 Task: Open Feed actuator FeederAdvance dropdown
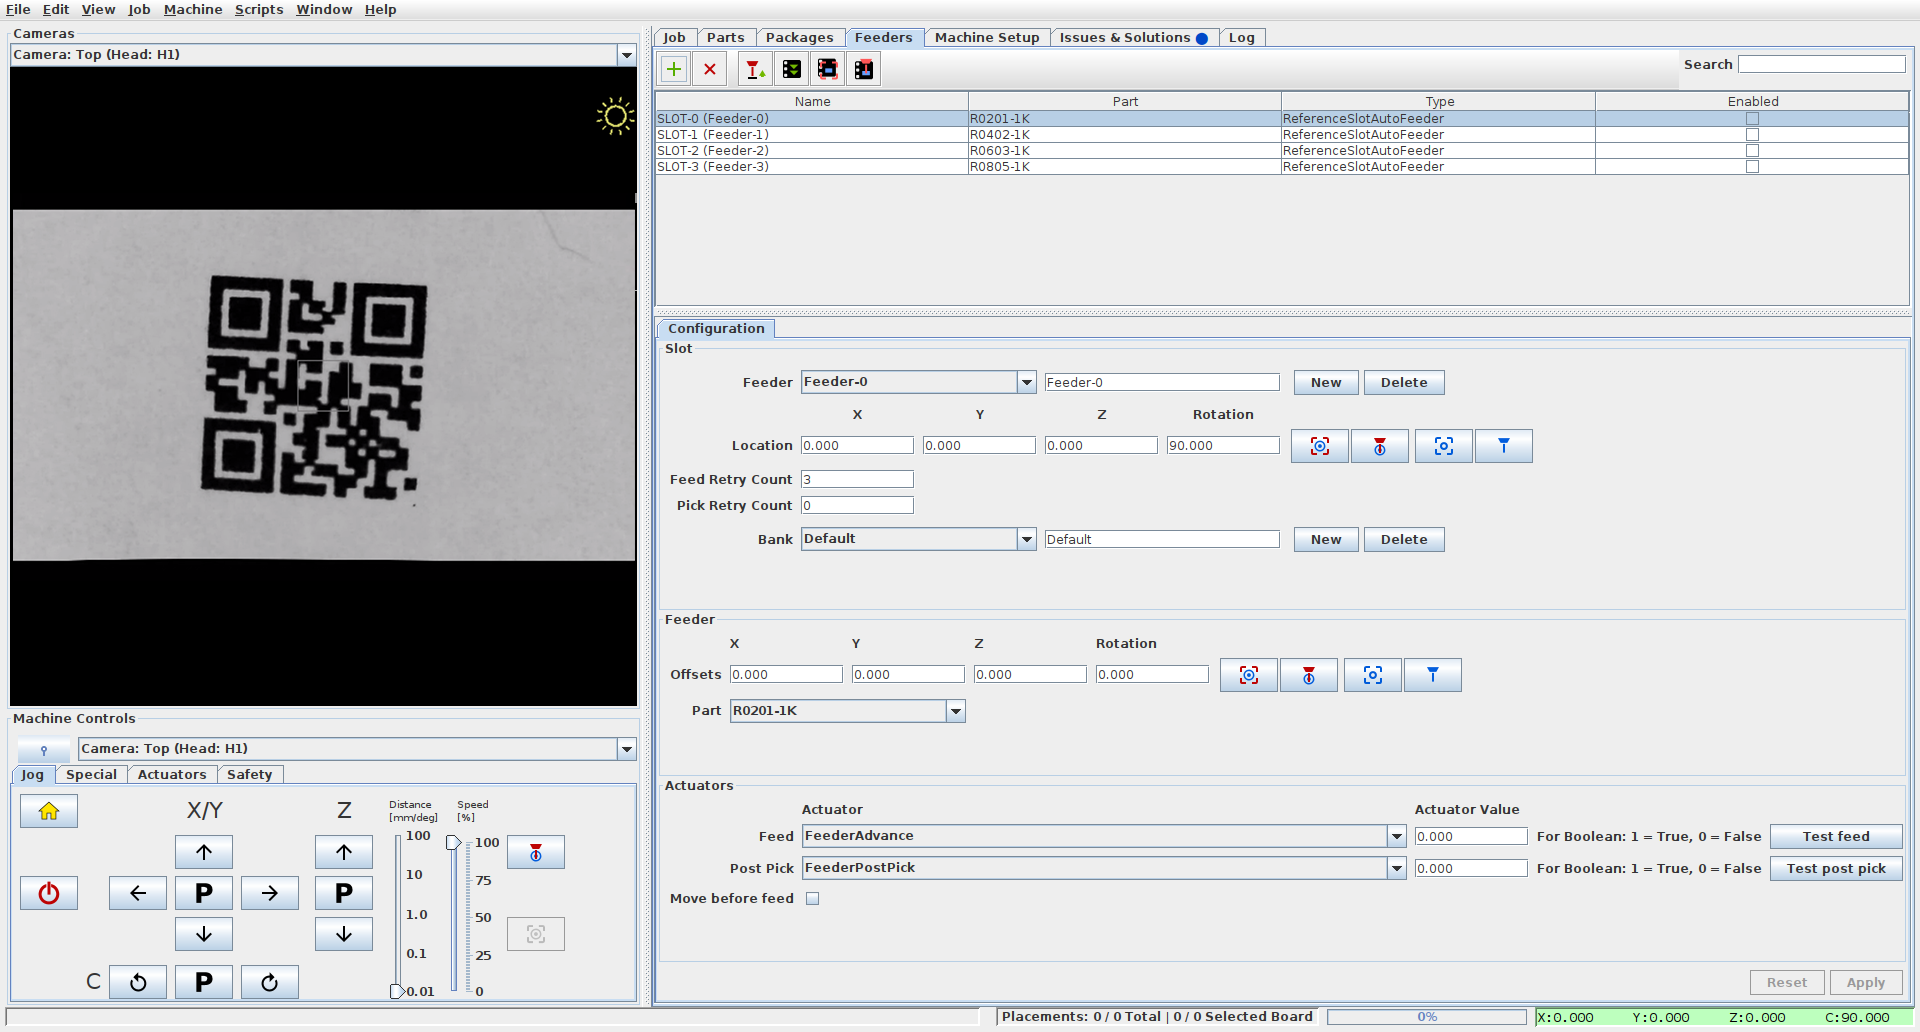1397,836
